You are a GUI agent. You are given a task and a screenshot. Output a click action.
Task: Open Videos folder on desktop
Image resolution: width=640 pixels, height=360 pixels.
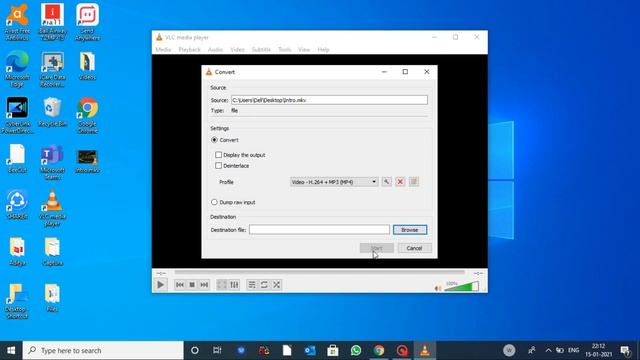pyautogui.click(x=87, y=65)
